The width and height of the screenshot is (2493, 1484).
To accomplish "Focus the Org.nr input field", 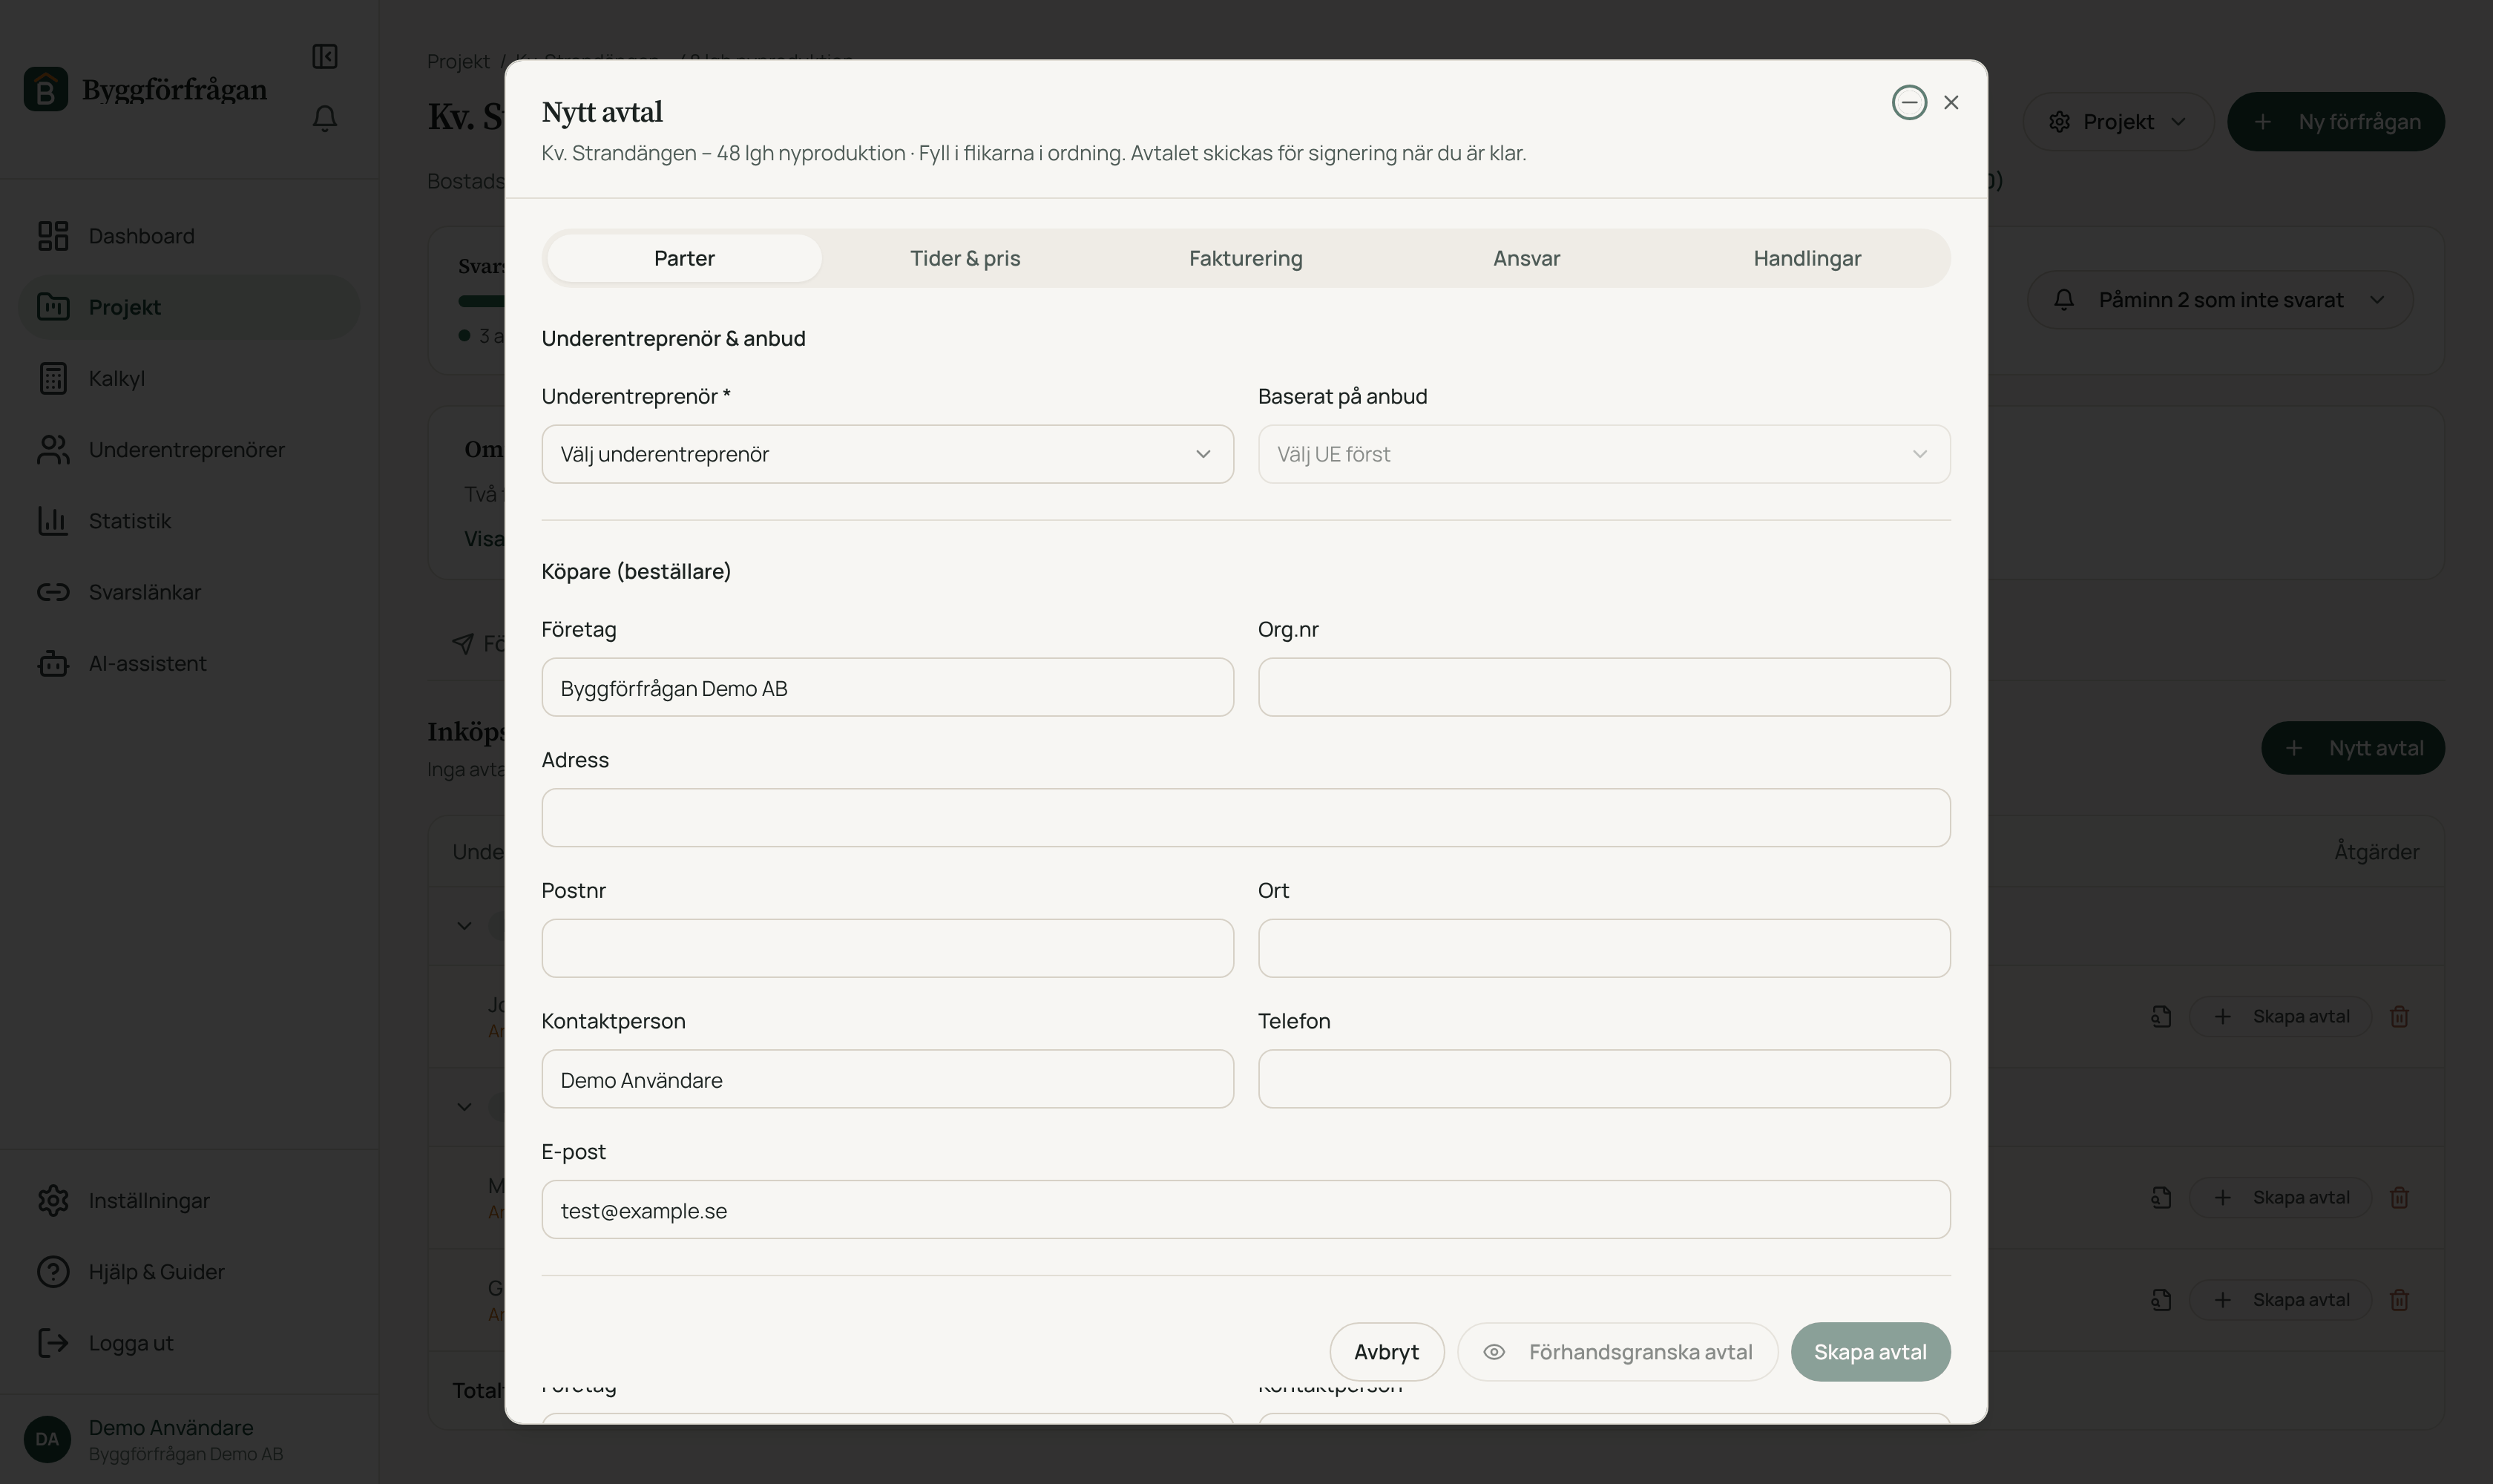I will (x=1604, y=687).
